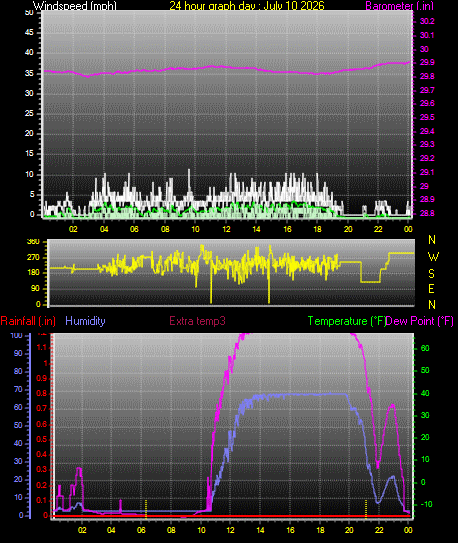
Task: Click the '24 hour graph day : July 10 2026' title
Action: tap(247, 6)
